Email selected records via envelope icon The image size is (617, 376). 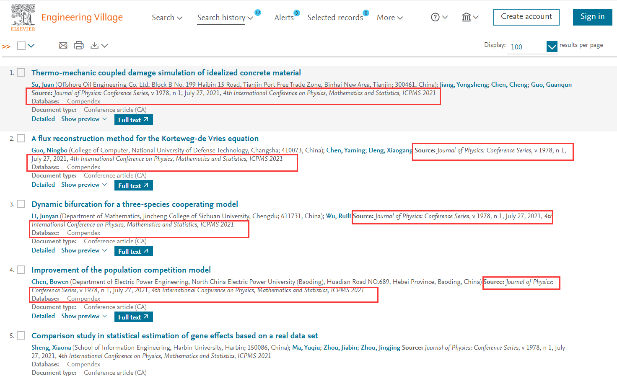coord(63,46)
